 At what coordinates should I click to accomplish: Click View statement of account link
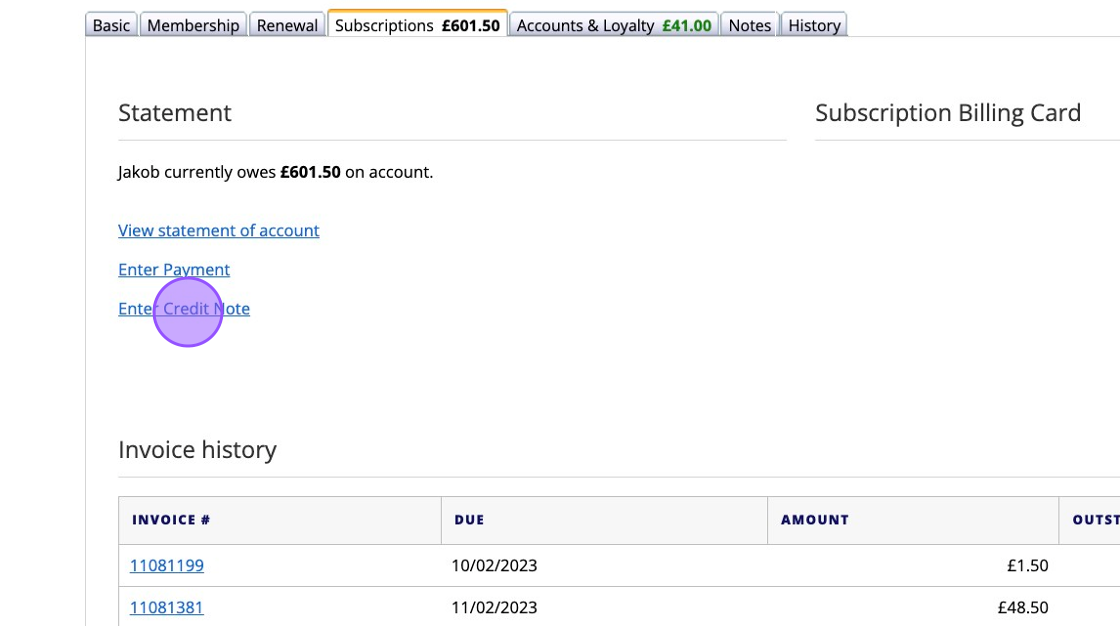(x=219, y=230)
